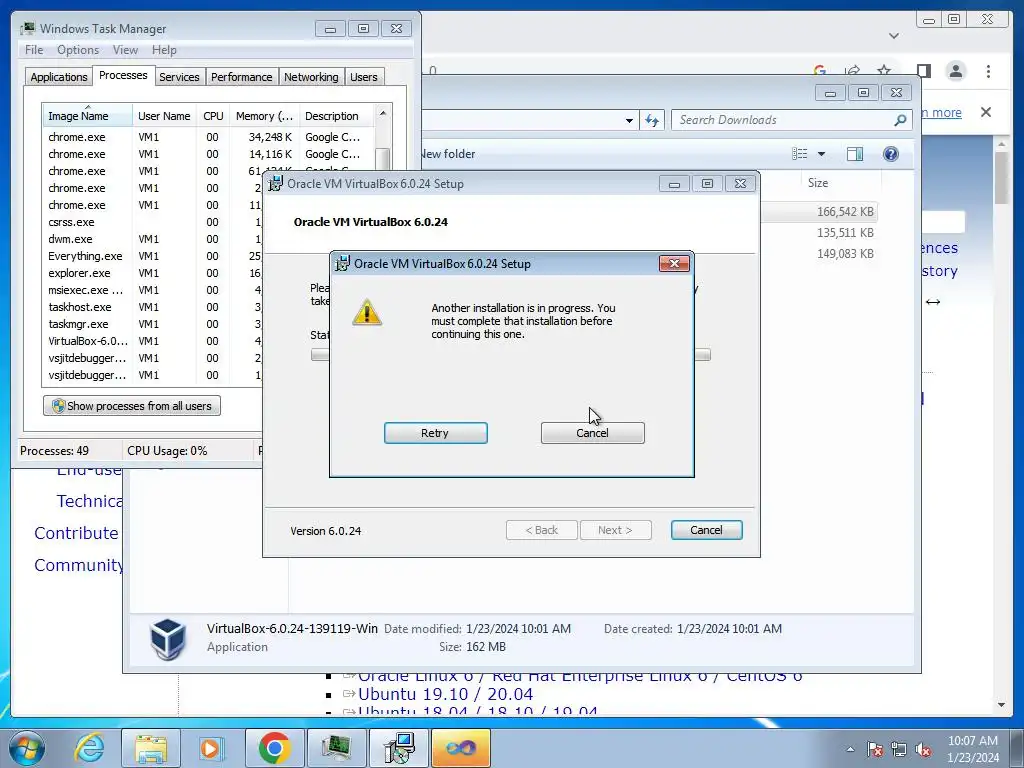Sort processes by Description column
The image size is (1024, 768).
pos(336,116)
